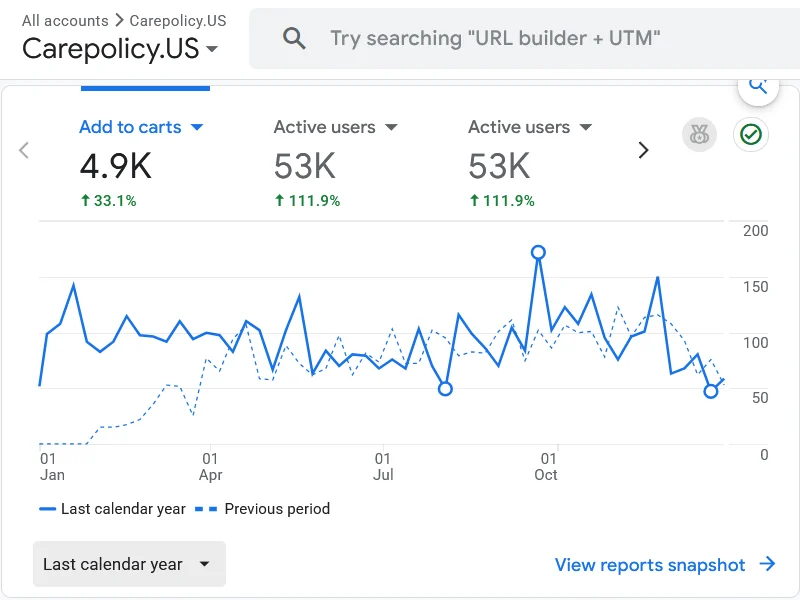Click the Last calendar year legend entry
800x600 pixels.
[x=113, y=509]
